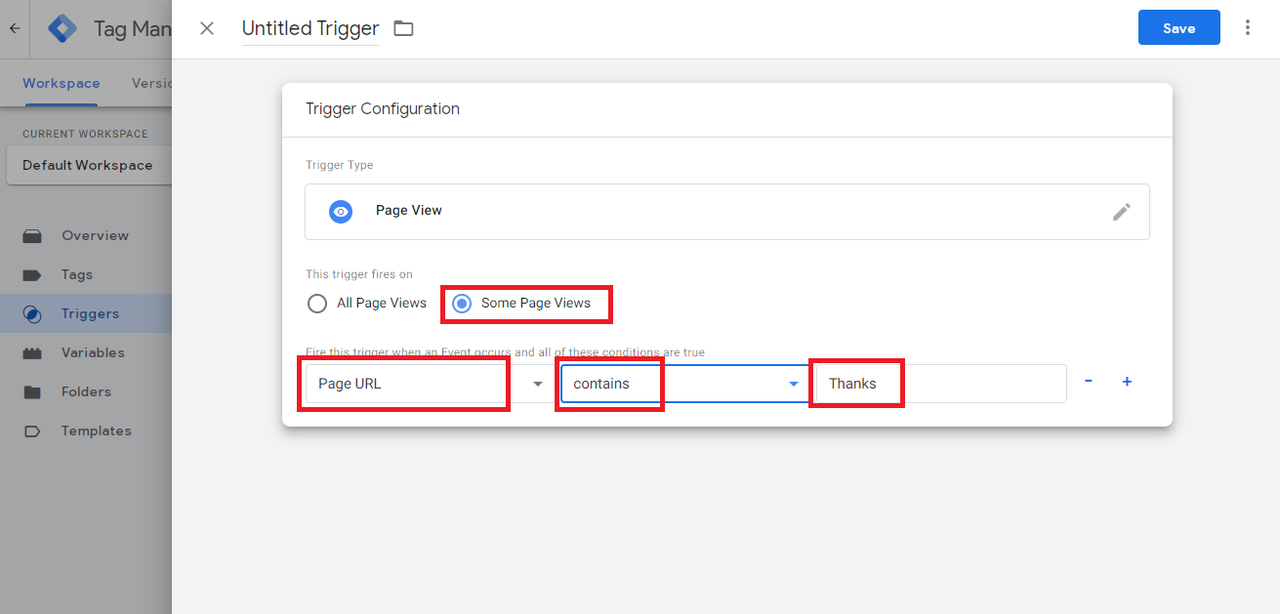Click the Tags sidebar icon

[x=32, y=275]
